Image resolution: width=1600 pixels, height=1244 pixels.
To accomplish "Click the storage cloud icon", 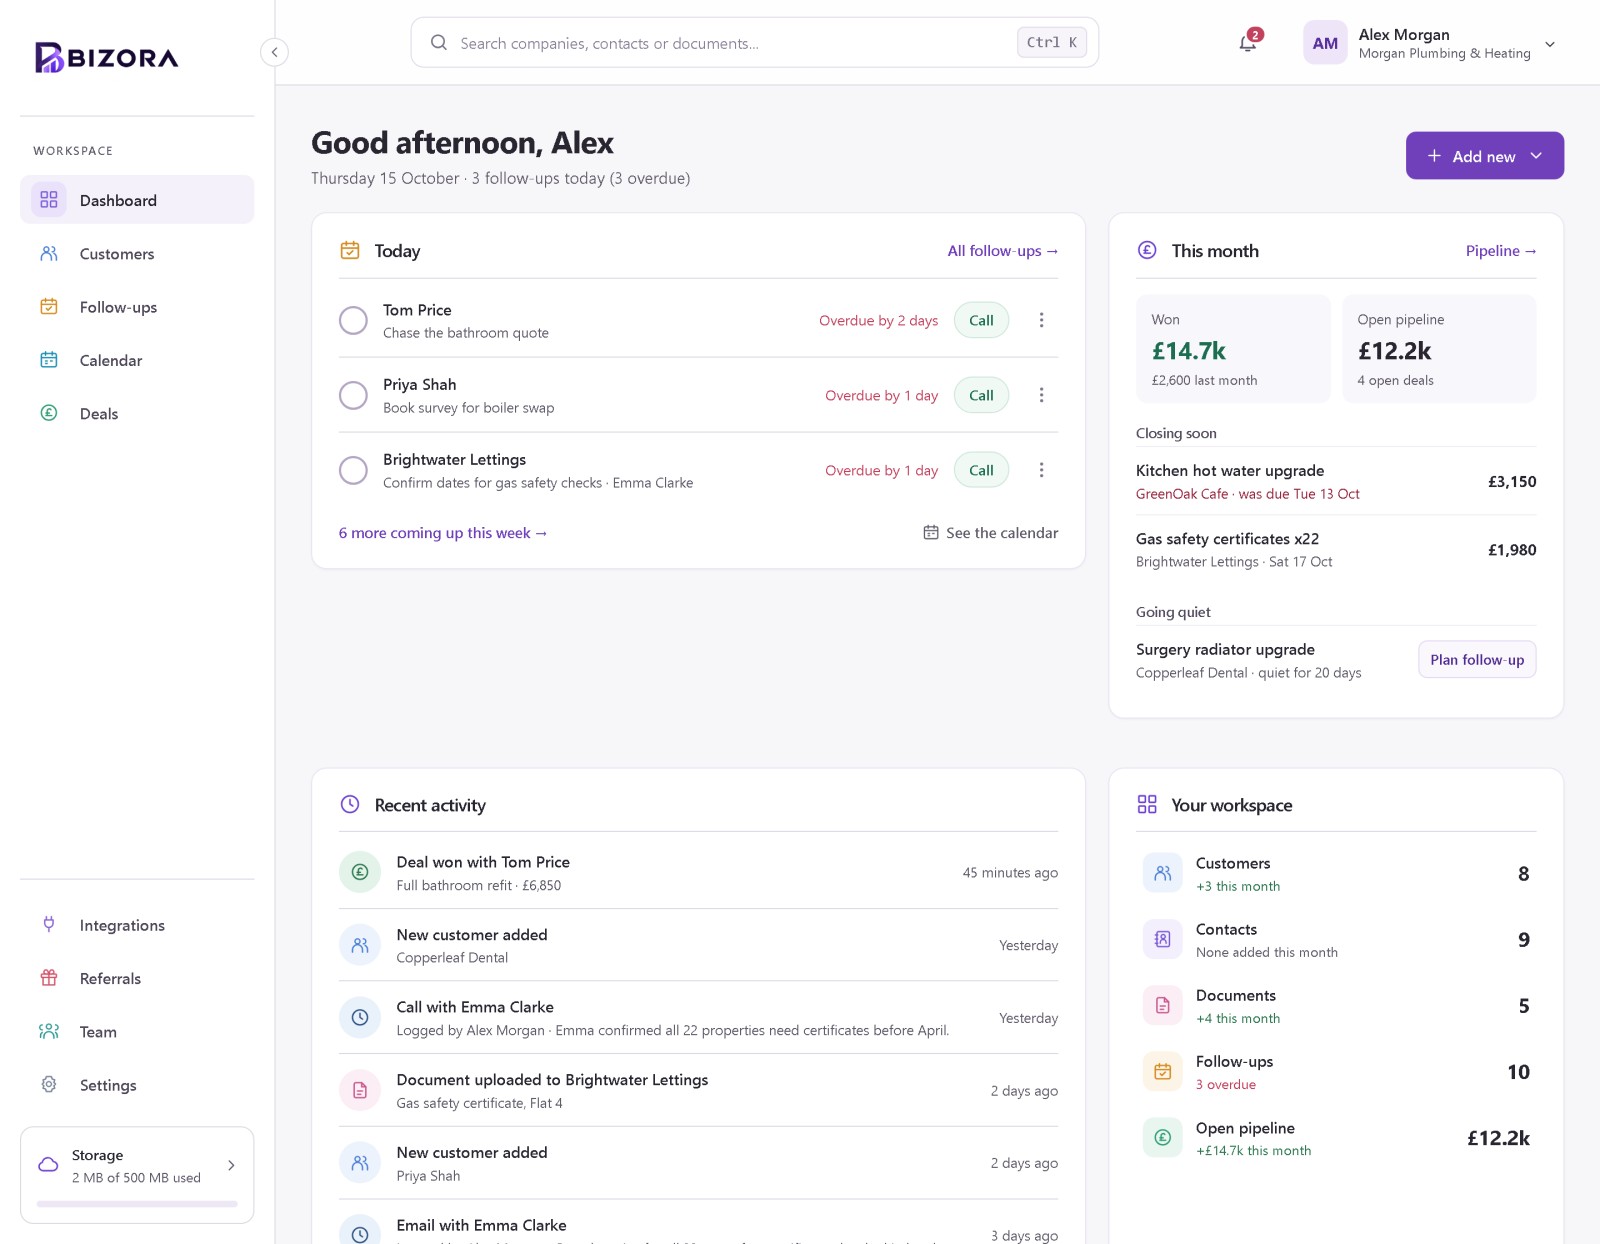I will pos(48,1165).
